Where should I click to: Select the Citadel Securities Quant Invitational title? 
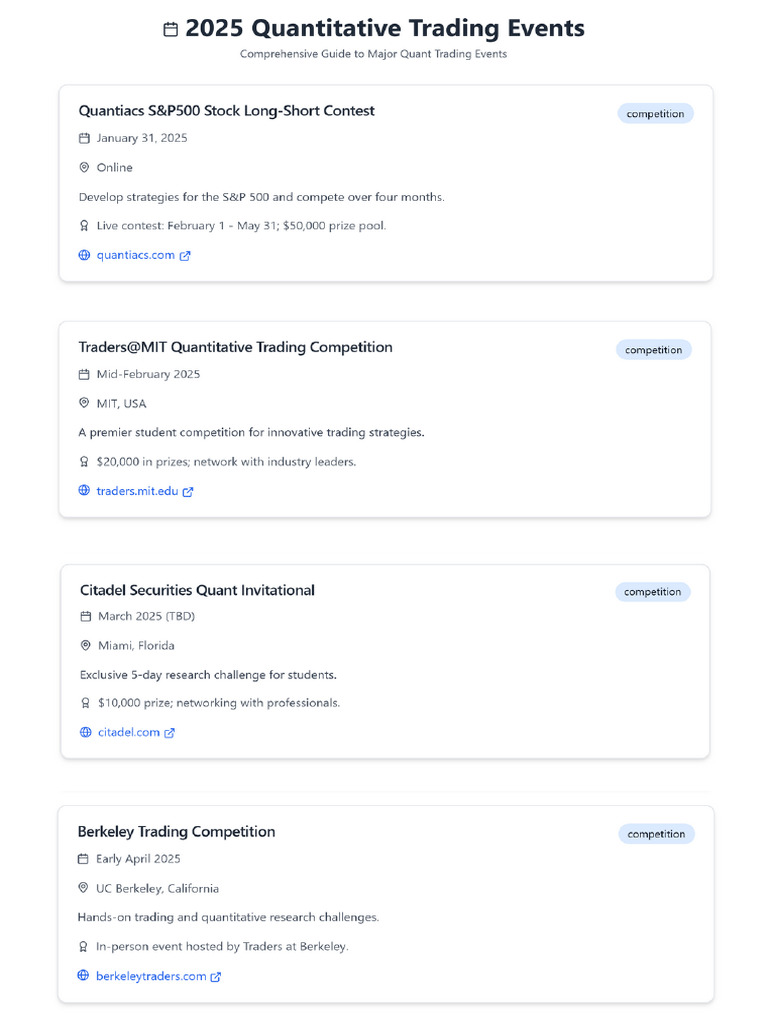tap(197, 590)
